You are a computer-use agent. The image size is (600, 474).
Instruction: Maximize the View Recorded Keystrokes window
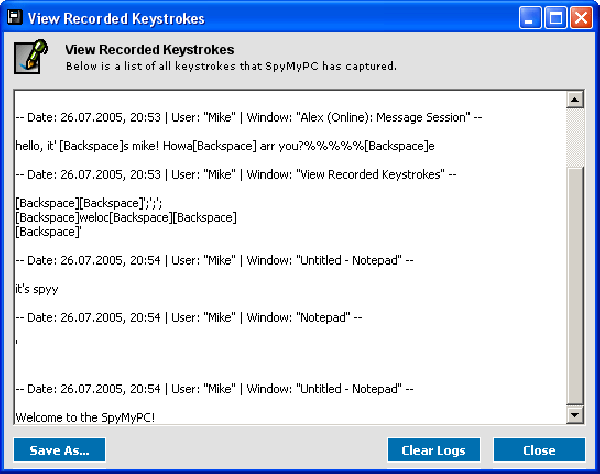[556, 18]
